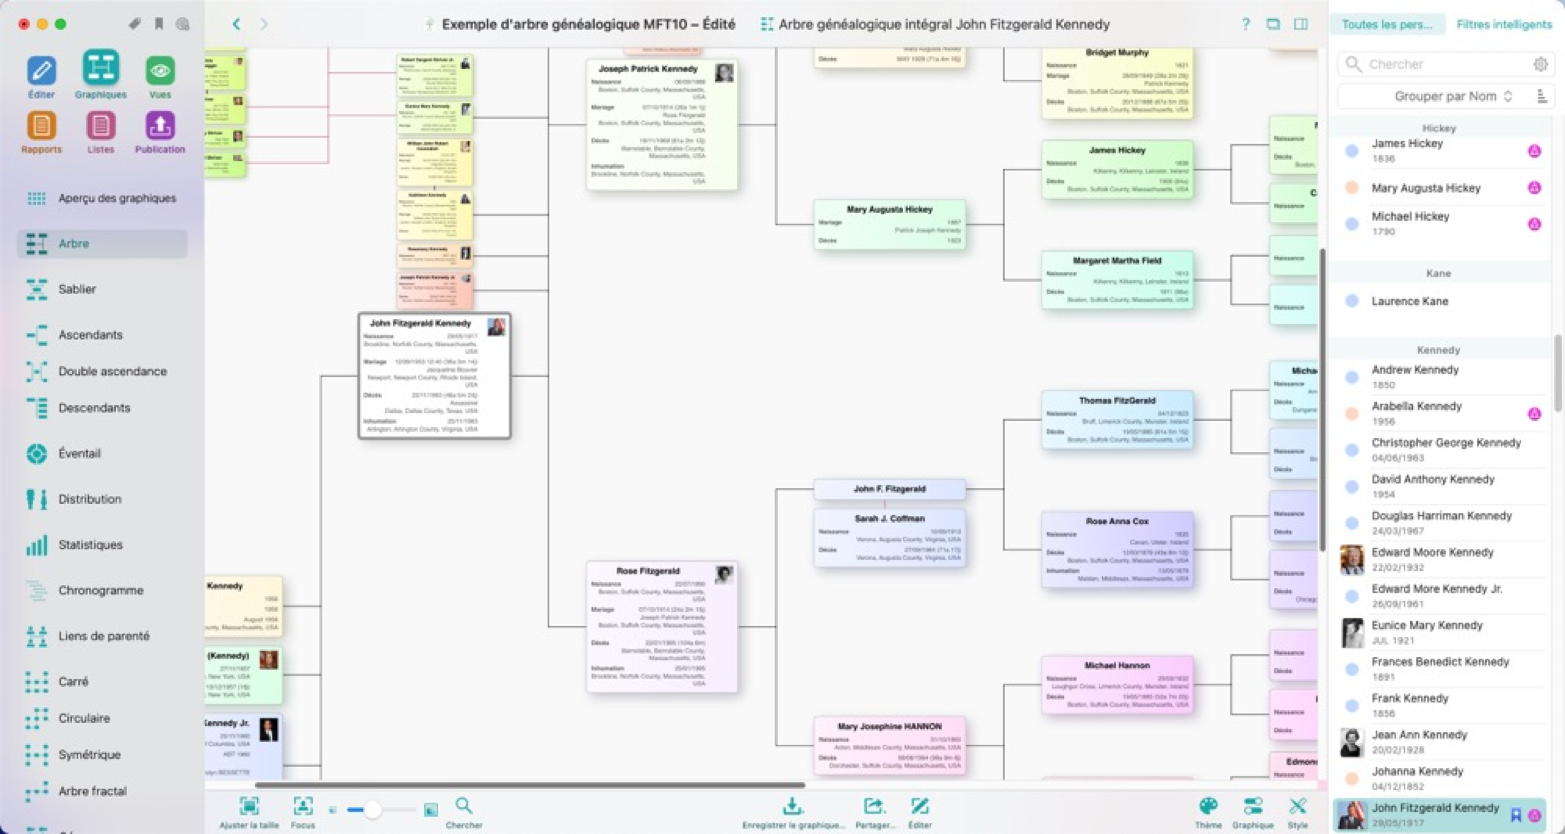Select the Arbre chart type

click(101, 243)
